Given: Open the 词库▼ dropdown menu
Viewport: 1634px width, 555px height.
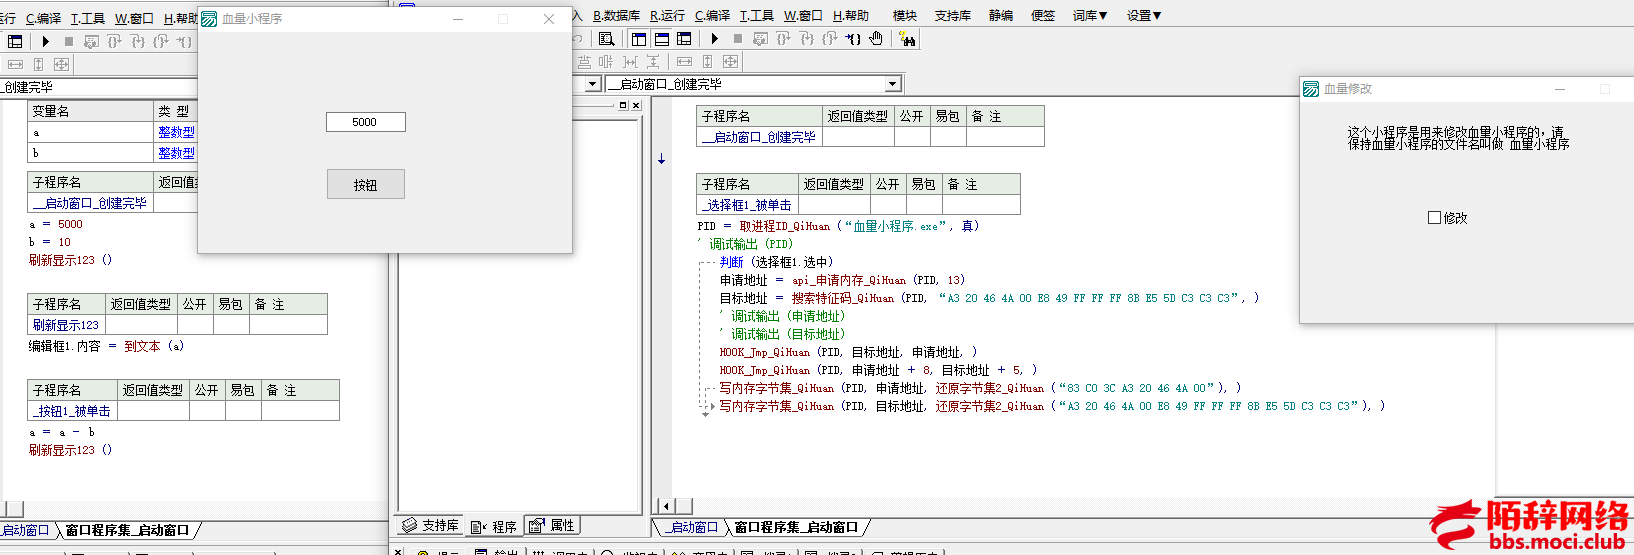Looking at the screenshot, I should pyautogui.click(x=1090, y=15).
